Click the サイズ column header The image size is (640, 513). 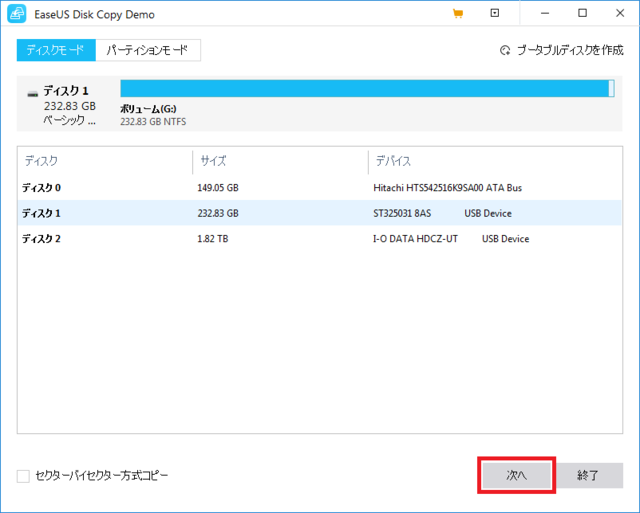[x=213, y=161]
